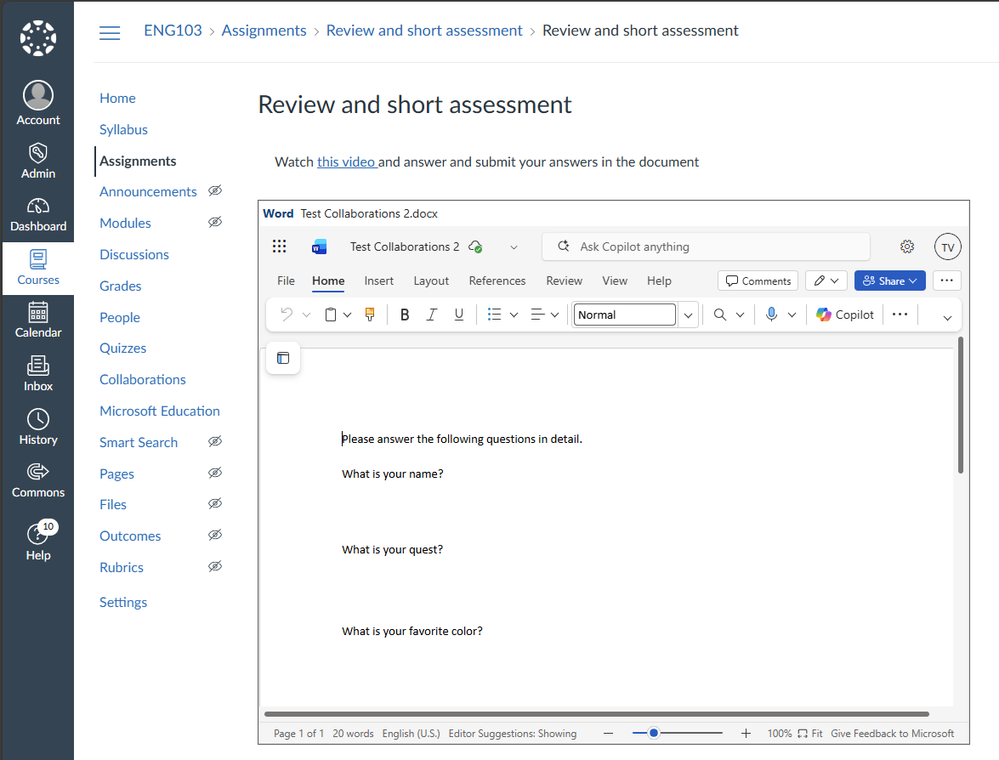
Task: Toggle bold formatting in Word toolbar
Action: point(405,315)
